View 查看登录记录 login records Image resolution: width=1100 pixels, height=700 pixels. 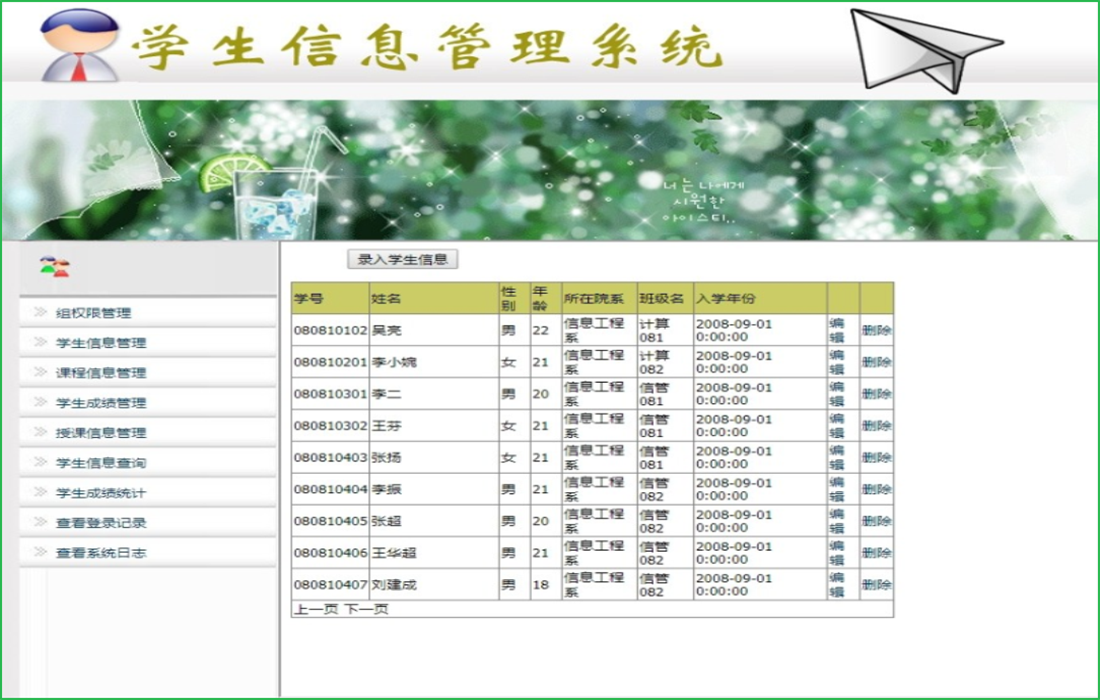[101, 523]
